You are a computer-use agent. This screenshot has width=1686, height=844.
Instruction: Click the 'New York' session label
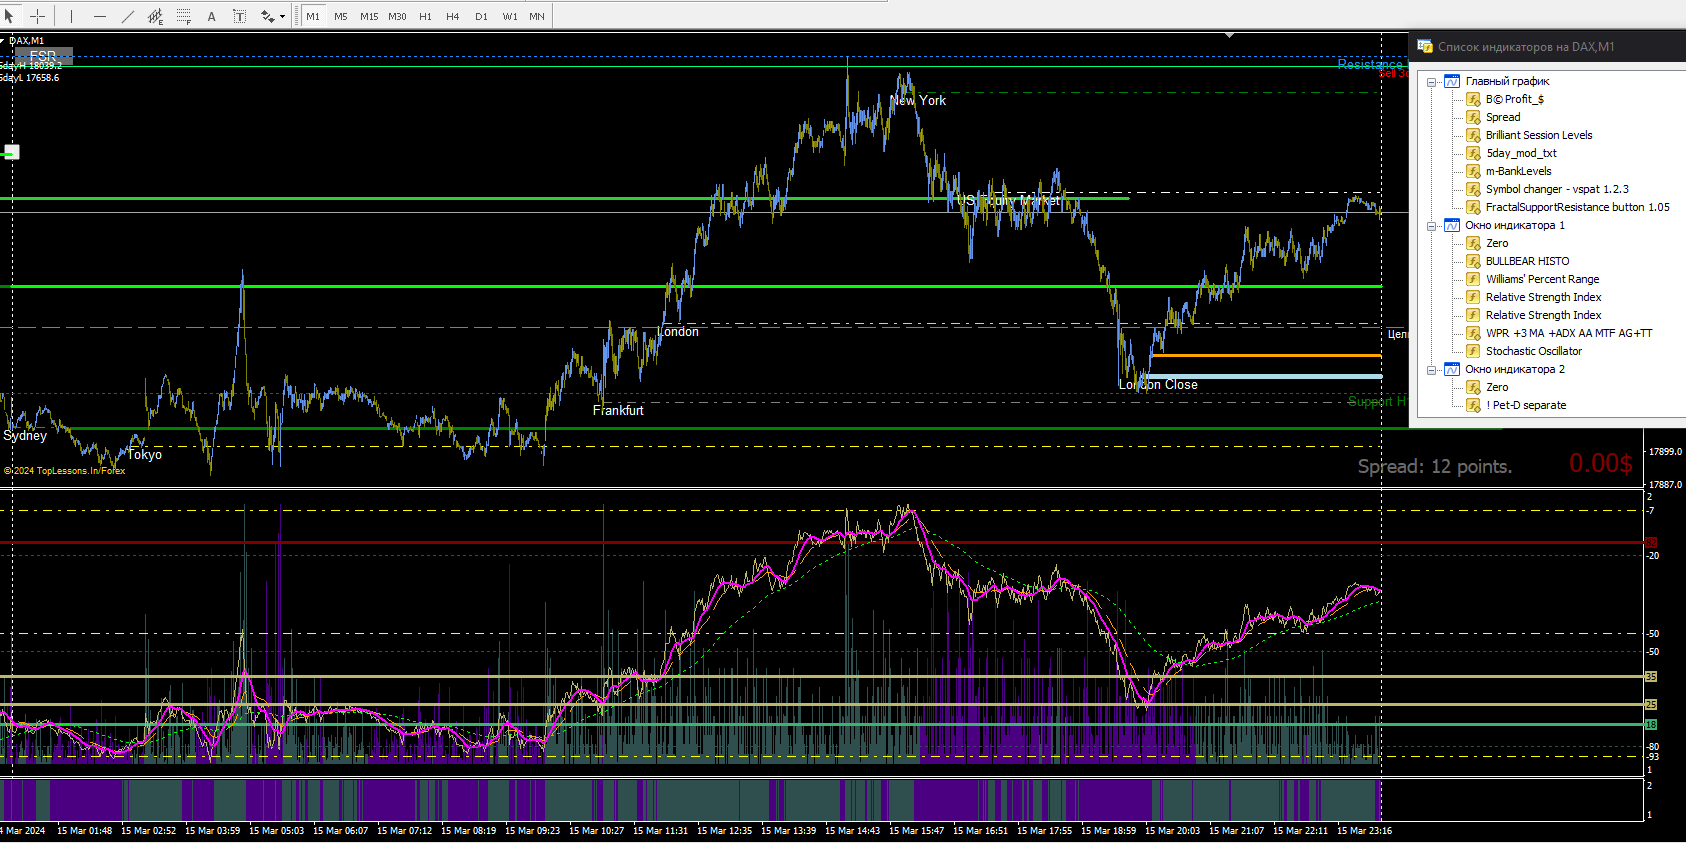tap(918, 100)
